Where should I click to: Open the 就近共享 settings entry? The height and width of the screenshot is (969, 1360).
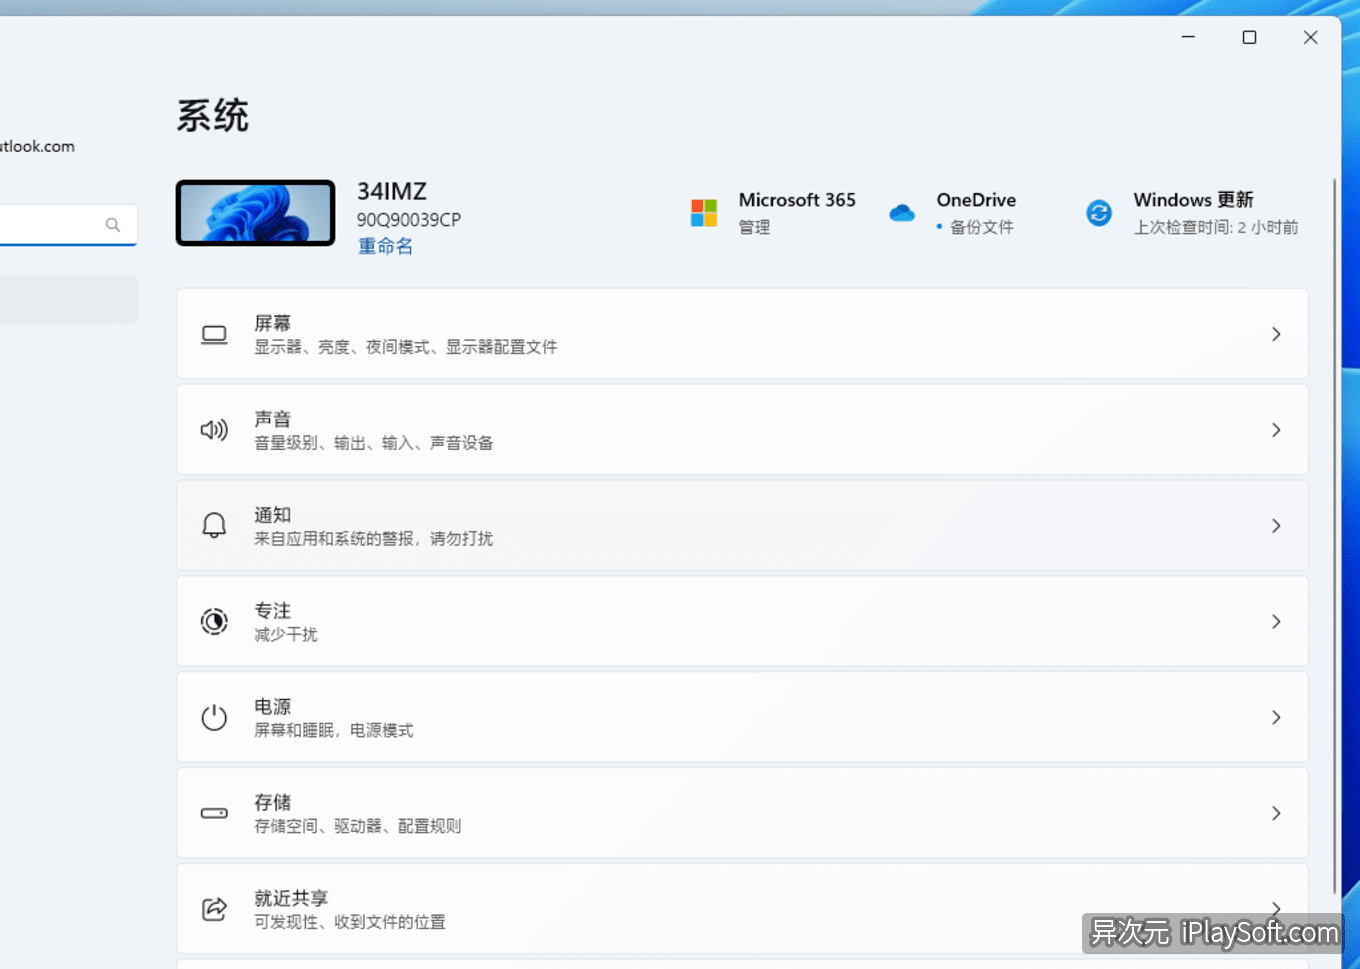click(742, 909)
